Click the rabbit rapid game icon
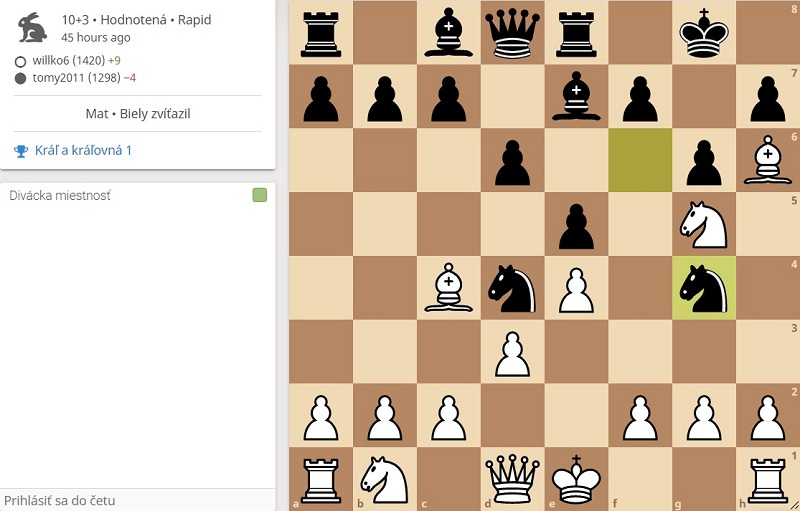This screenshot has height=511, width=800. point(33,28)
